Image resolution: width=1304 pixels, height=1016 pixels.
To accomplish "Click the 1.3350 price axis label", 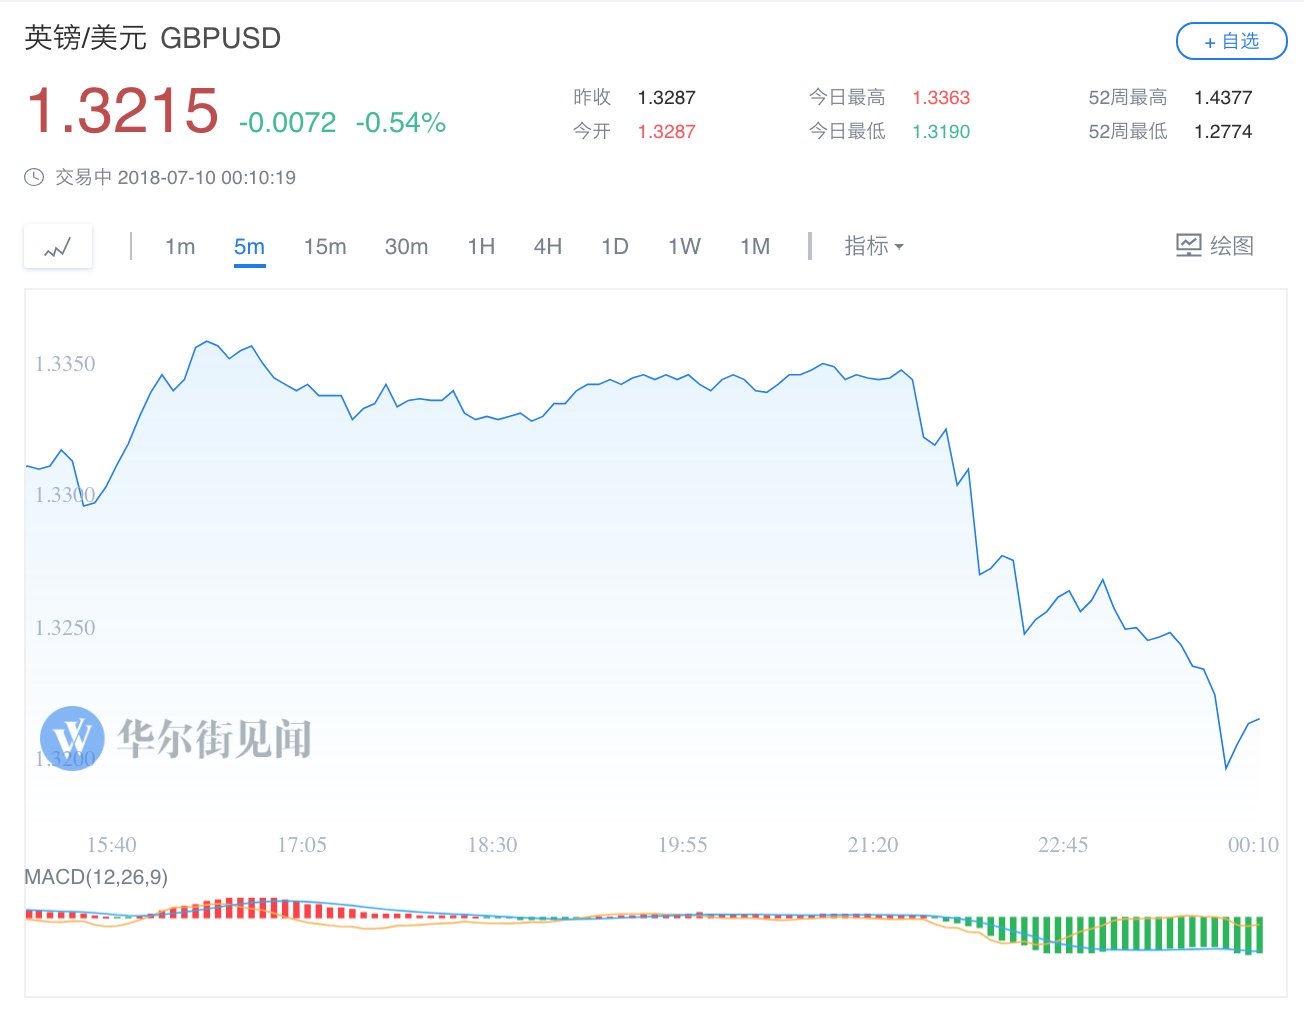I will tap(65, 364).
